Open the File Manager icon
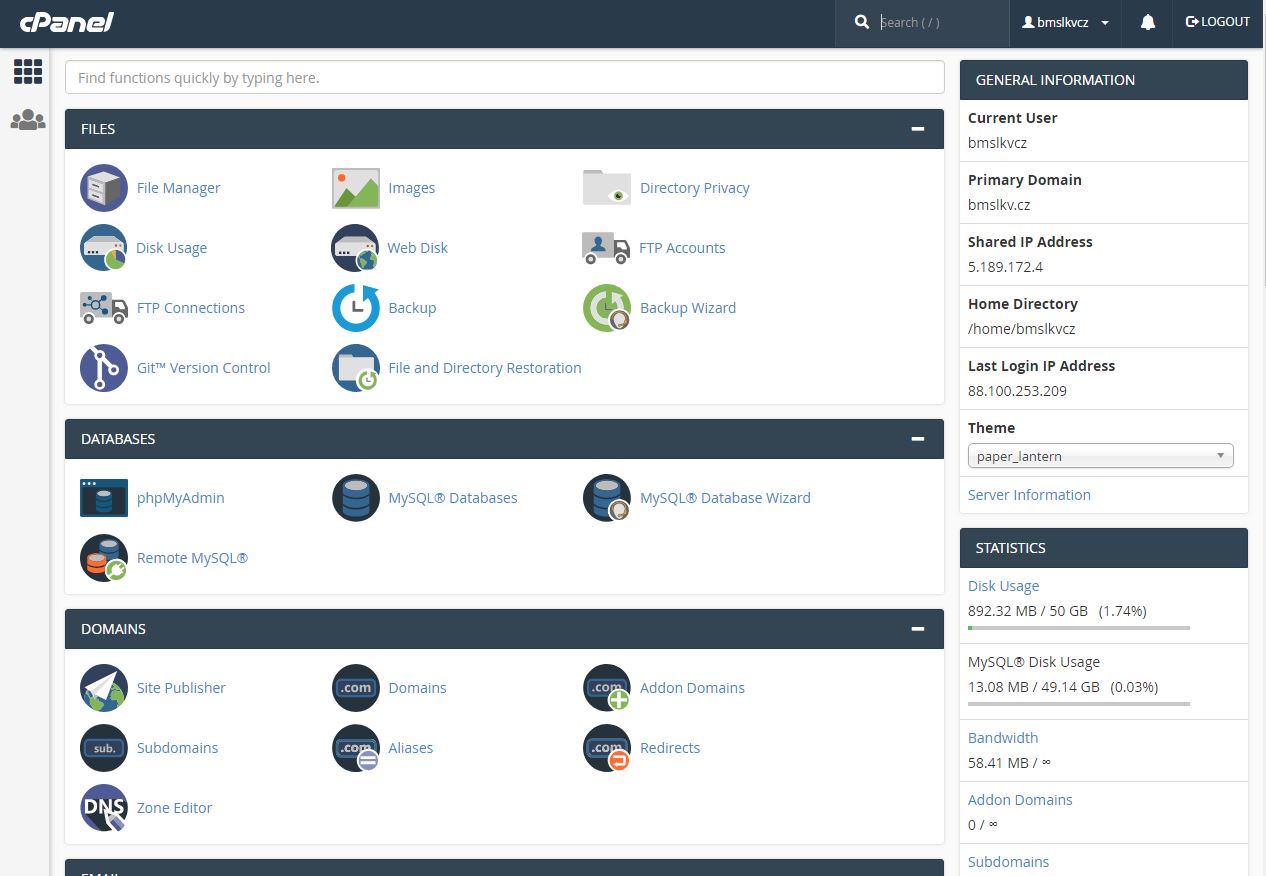This screenshot has height=876, width=1266. click(x=104, y=188)
